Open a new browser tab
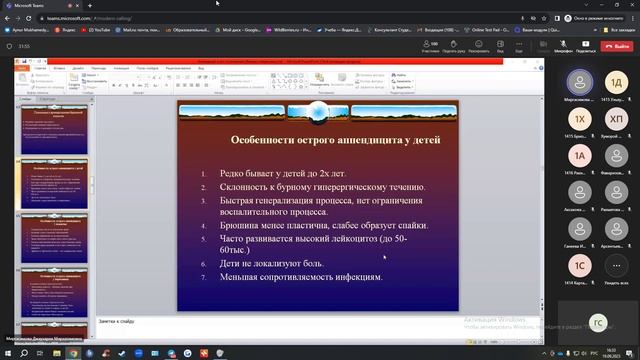The width and height of the screenshot is (640, 360). click(90, 6)
